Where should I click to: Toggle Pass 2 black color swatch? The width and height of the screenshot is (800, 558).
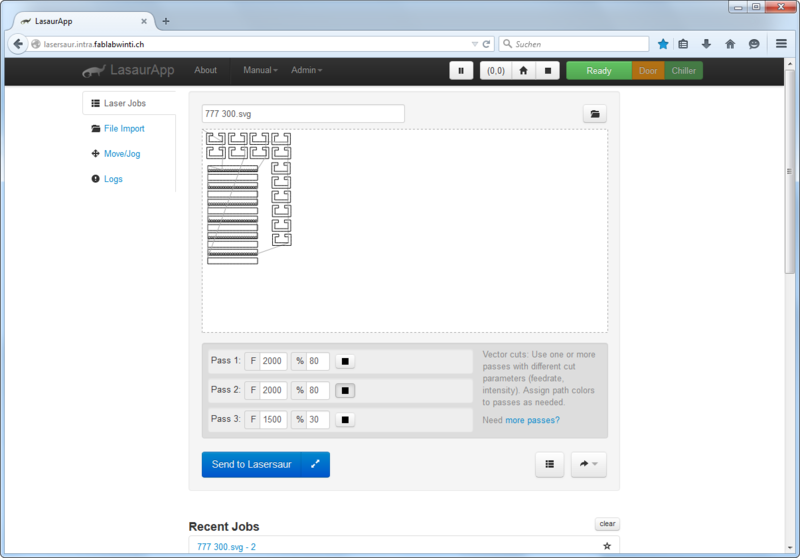click(x=345, y=391)
